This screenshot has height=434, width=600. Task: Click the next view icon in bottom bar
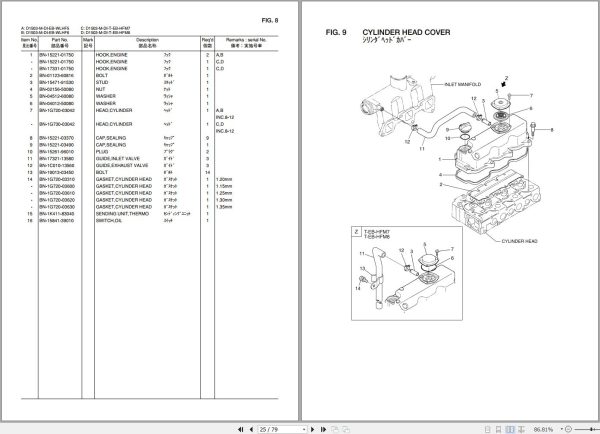[346, 429]
